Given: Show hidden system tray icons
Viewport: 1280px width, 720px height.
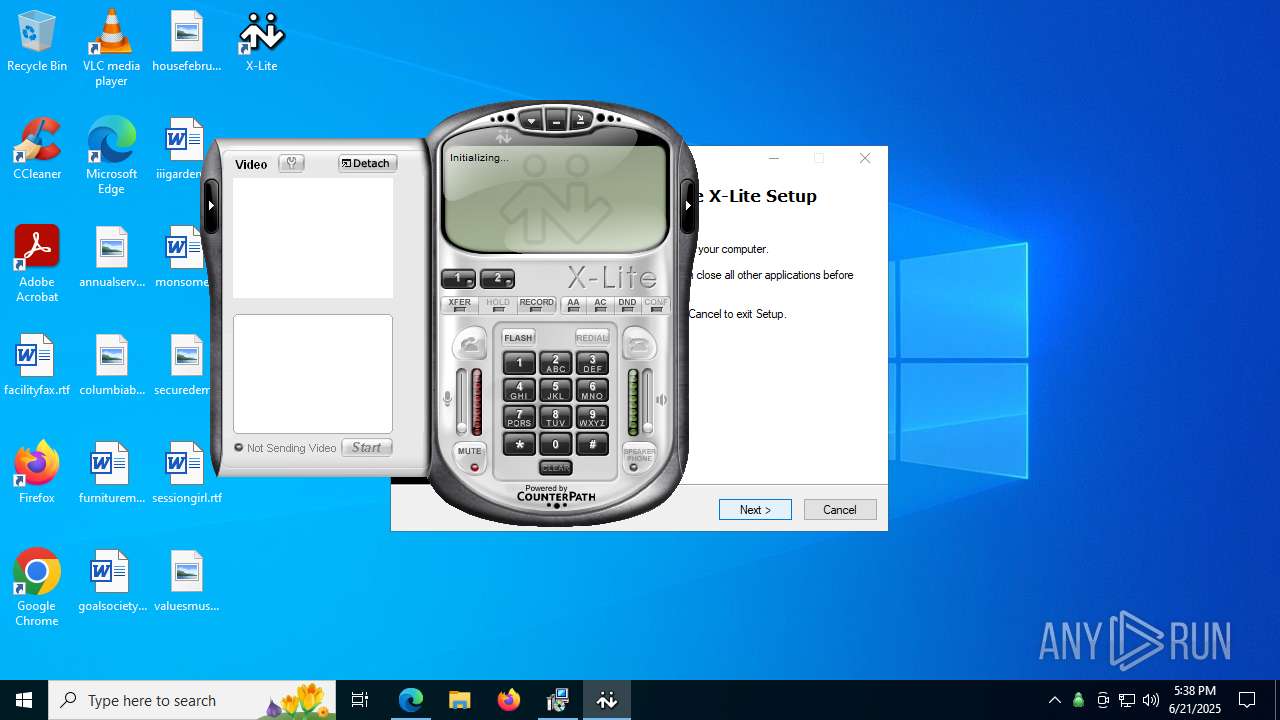Looking at the screenshot, I should (1054, 700).
